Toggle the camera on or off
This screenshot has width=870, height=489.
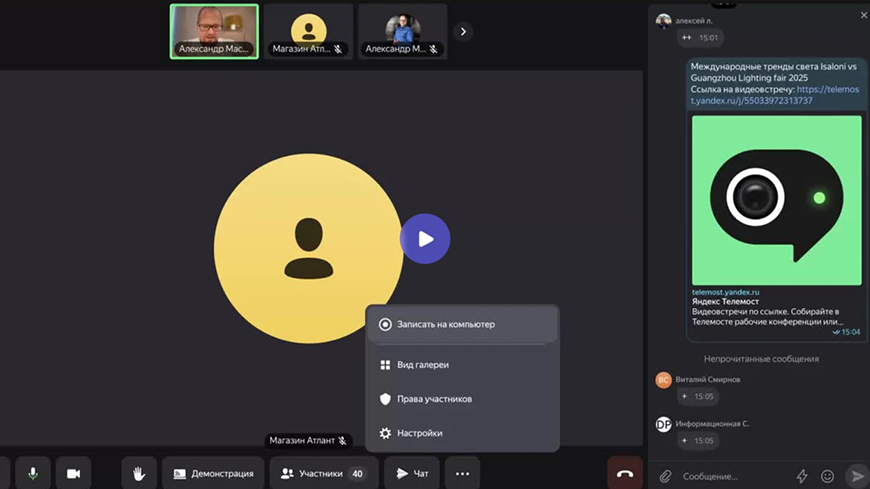tap(73, 473)
